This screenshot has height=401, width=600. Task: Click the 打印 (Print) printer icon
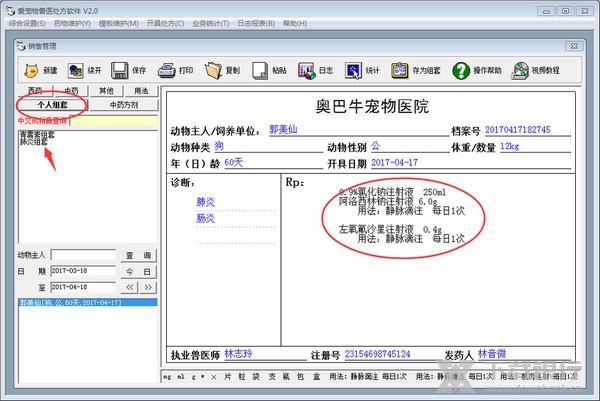(x=167, y=71)
